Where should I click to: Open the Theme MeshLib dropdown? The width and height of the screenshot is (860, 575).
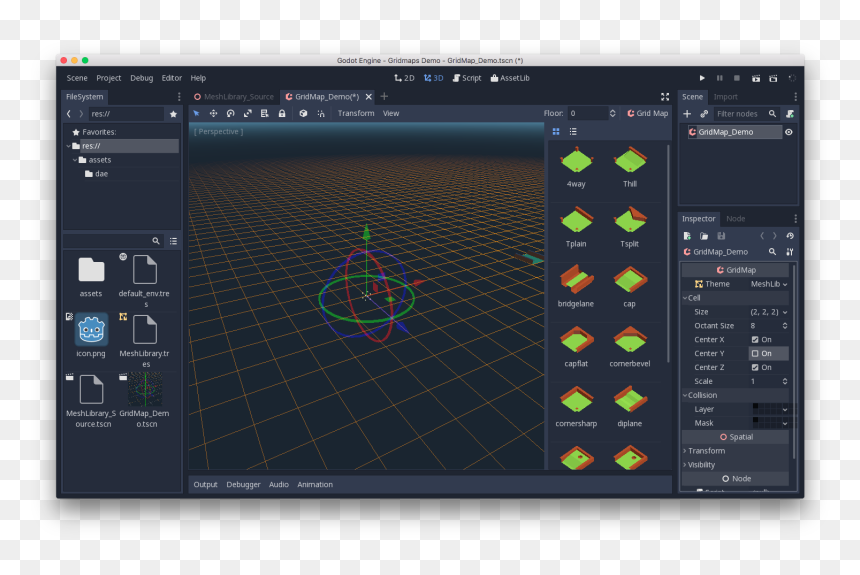[768, 284]
